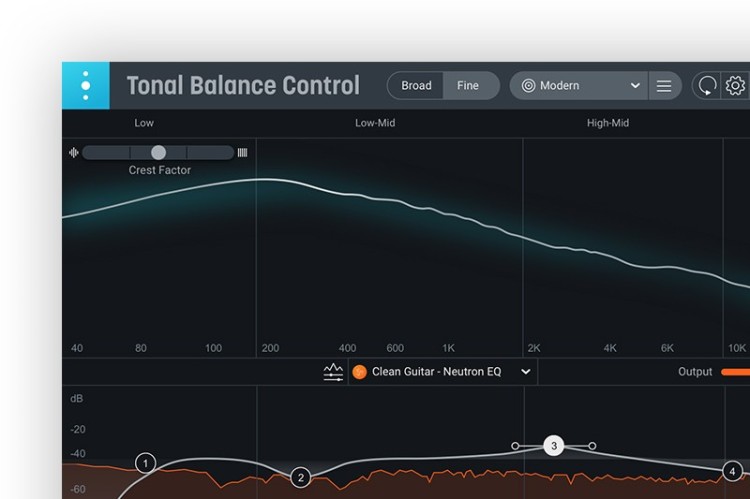Open the Modern target curve dropdown
Viewport: 750px width, 499px height.
pos(579,86)
